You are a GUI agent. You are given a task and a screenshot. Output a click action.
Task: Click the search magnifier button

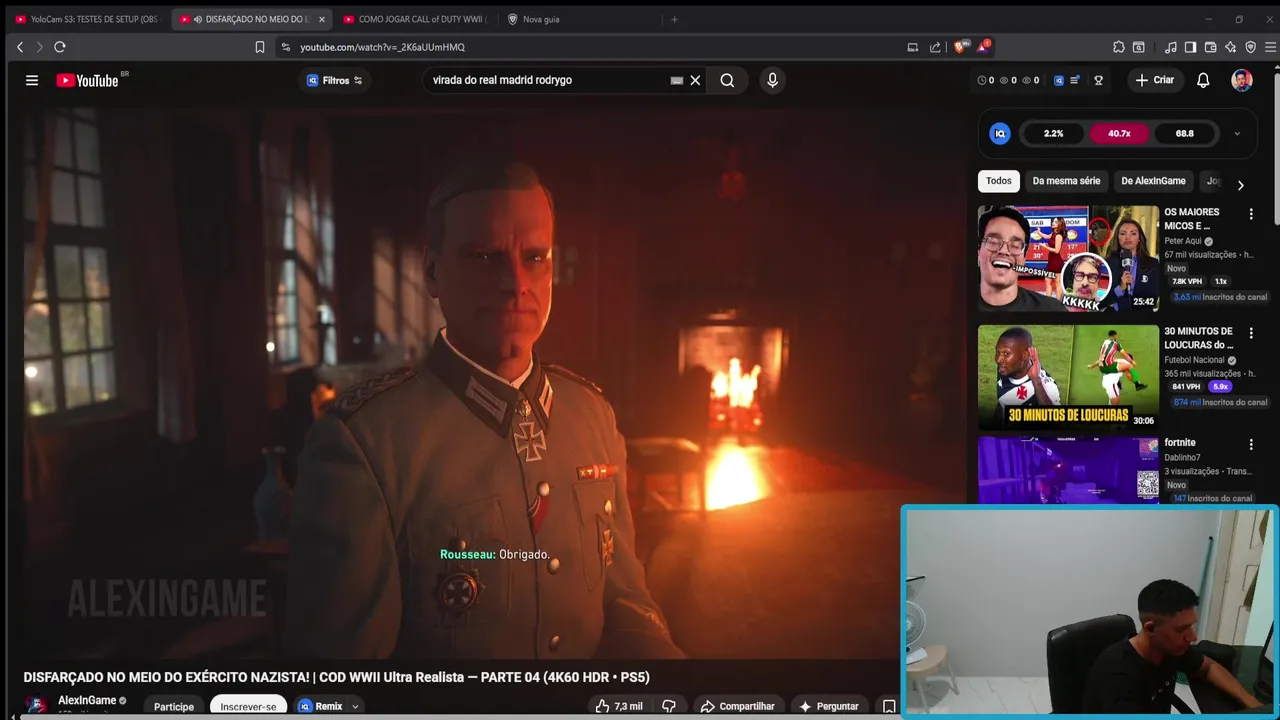[727, 80]
